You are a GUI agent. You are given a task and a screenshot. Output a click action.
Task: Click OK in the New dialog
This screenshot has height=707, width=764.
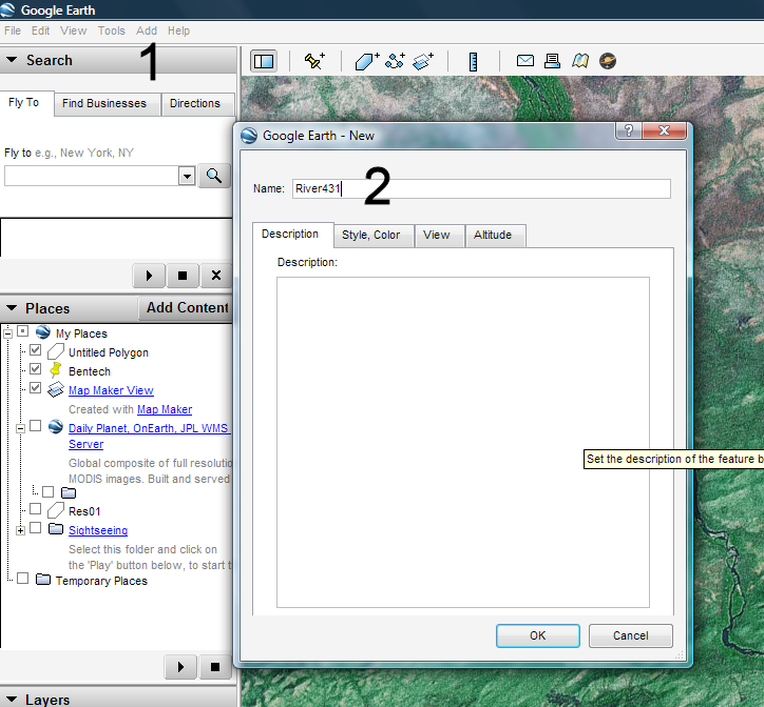coord(538,635)
